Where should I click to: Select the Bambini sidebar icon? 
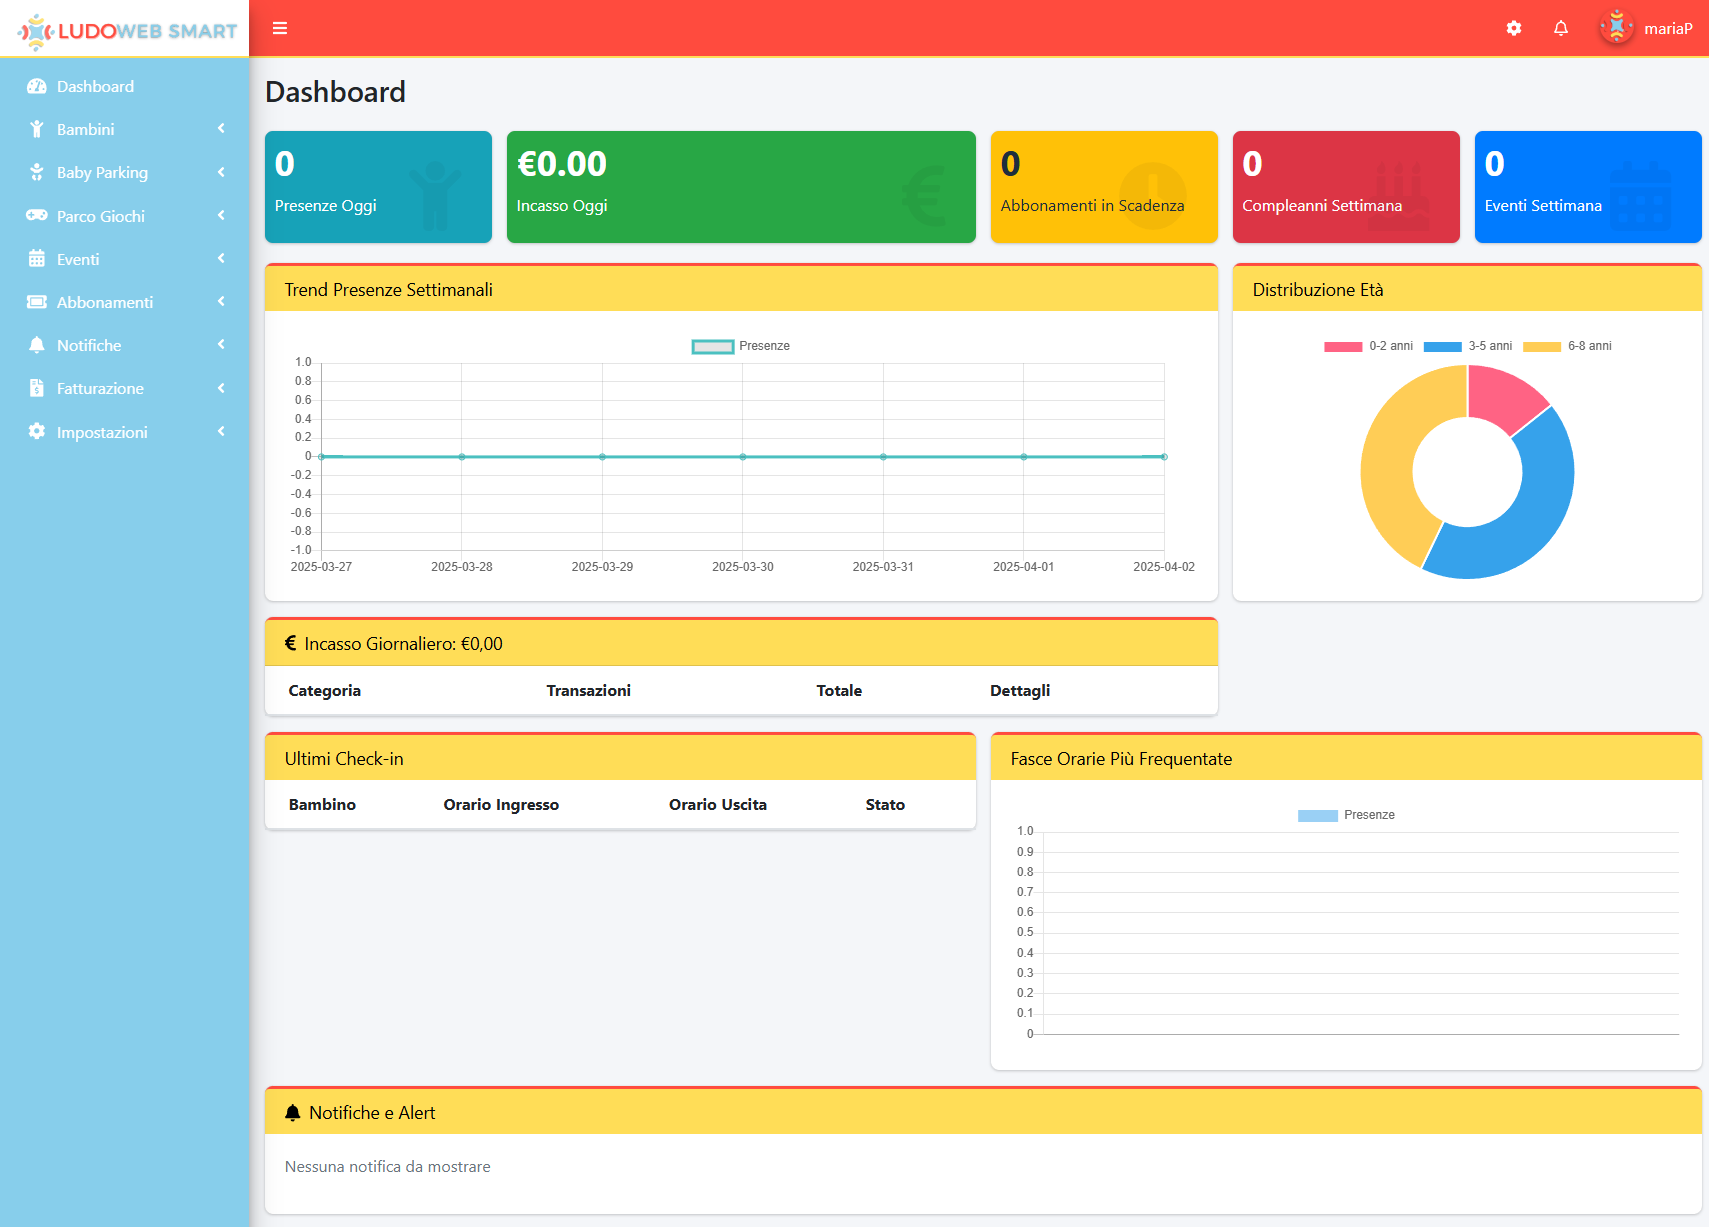tap(37, 129)
